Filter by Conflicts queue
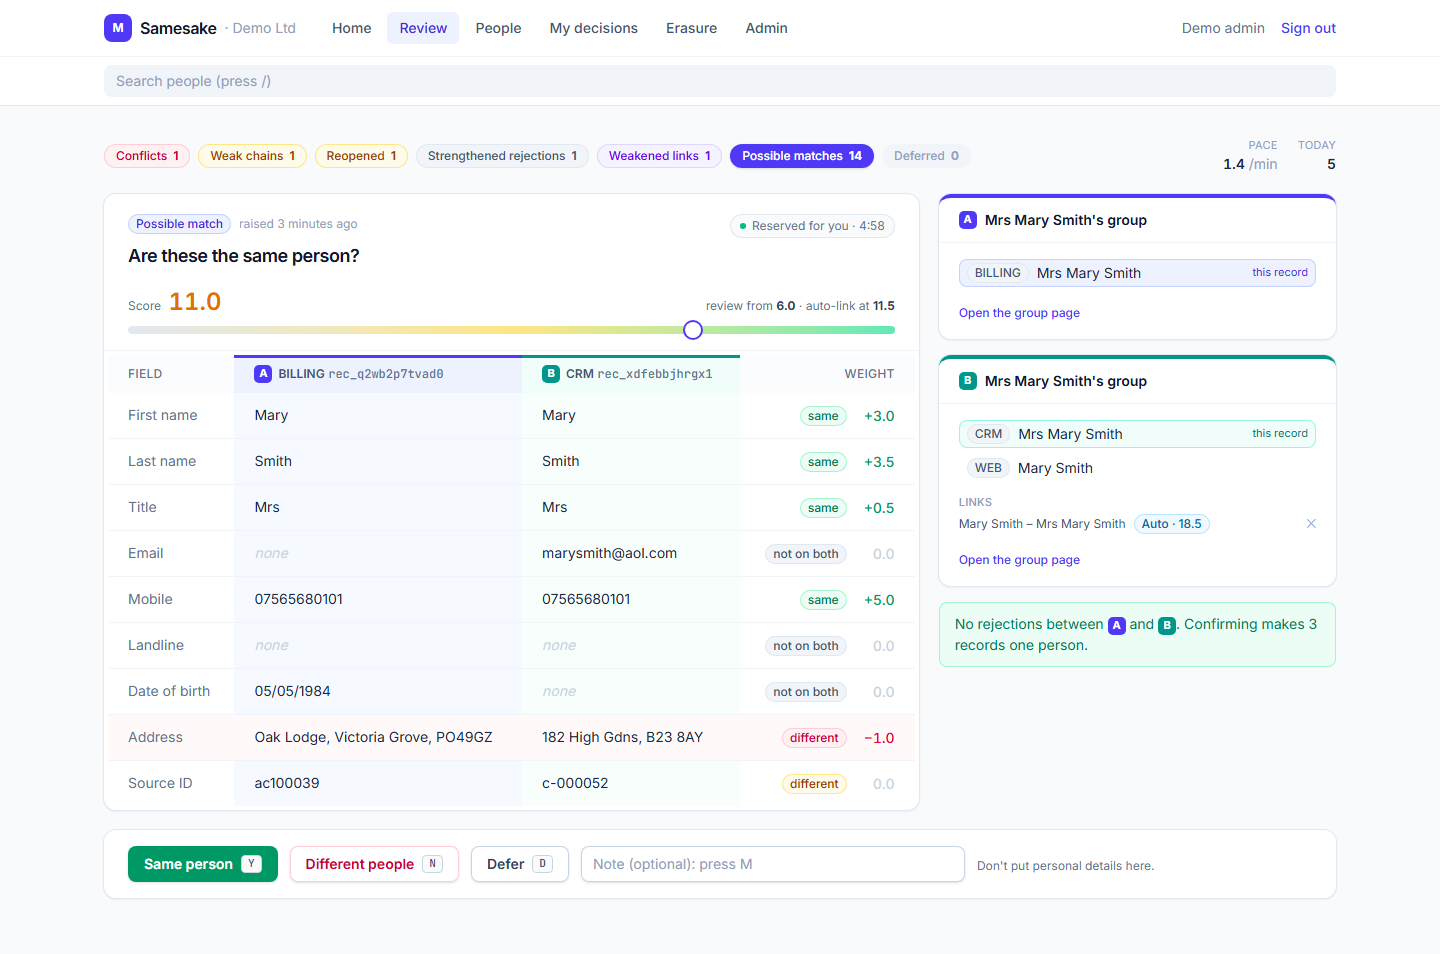Viewport: 1440px width, 954px height. pos(147,156)
